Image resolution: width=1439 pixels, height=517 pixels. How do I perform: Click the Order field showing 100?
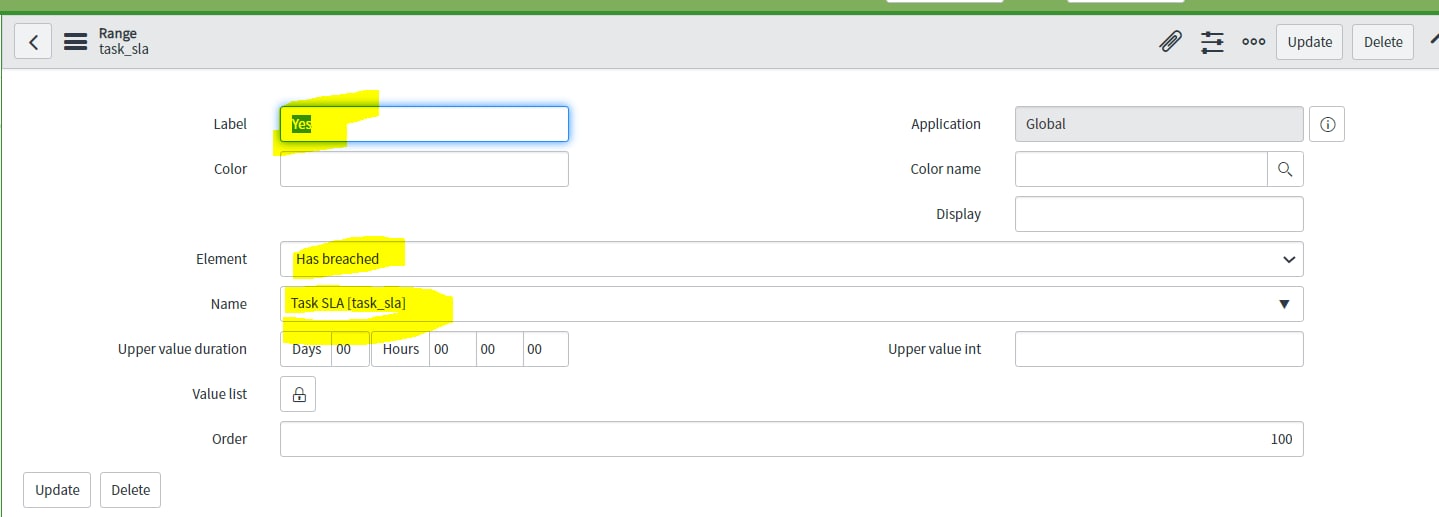click(x=792, y=439)
